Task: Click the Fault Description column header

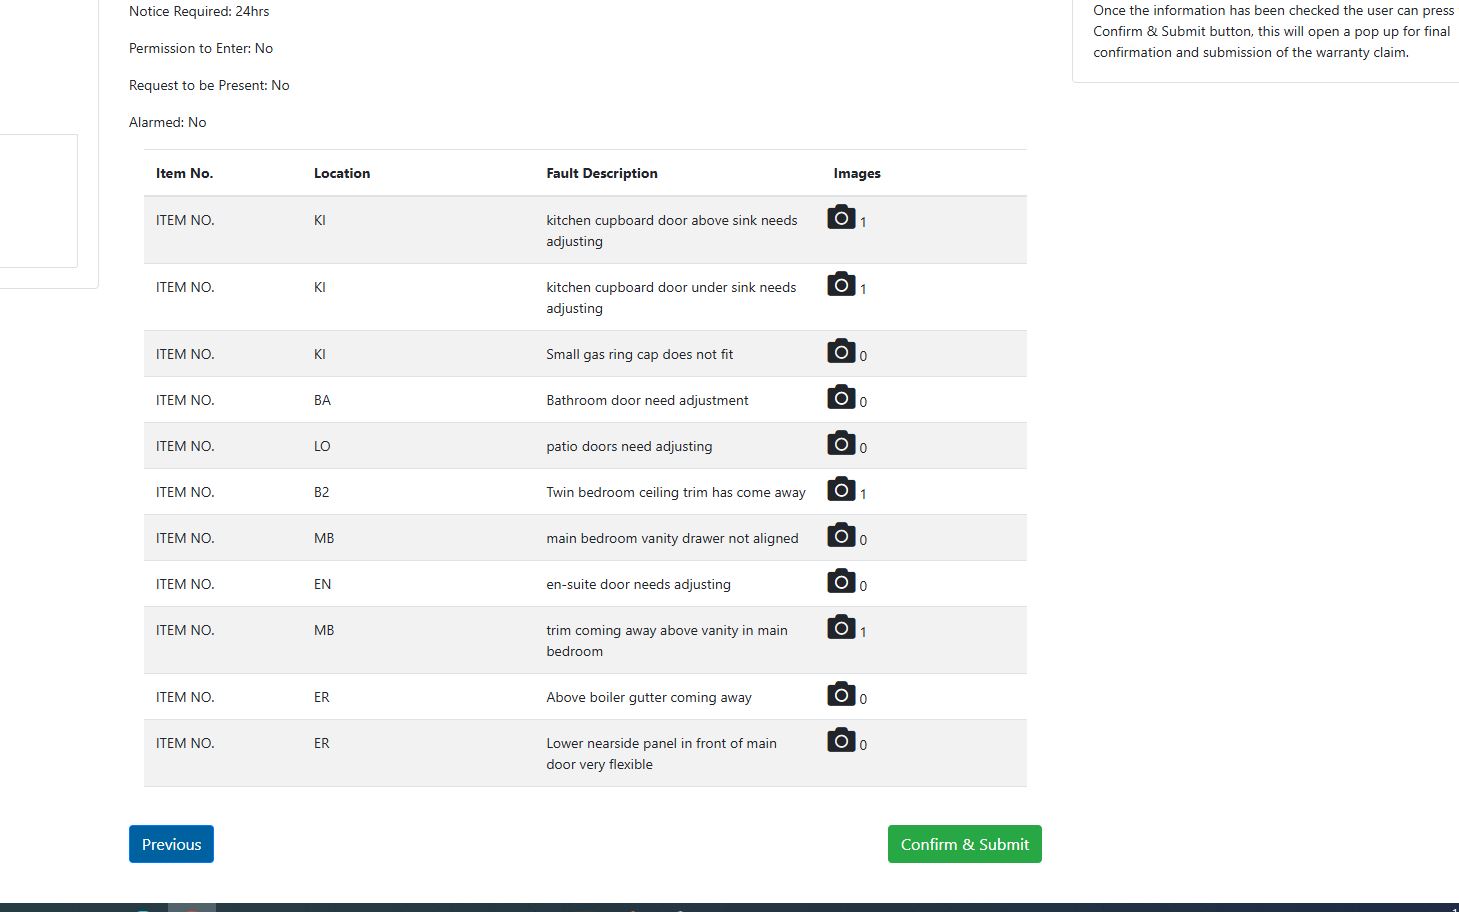Action: [x=602, y=173]
